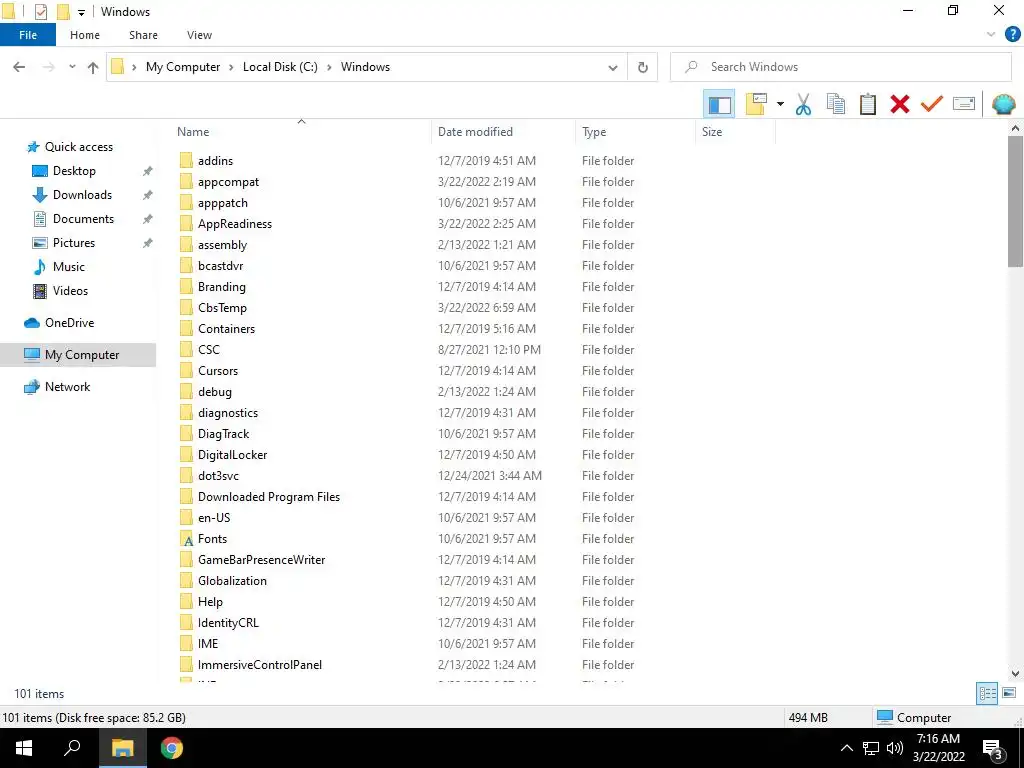
Task: Click the Rename toolbar icon
Action: 963,104
